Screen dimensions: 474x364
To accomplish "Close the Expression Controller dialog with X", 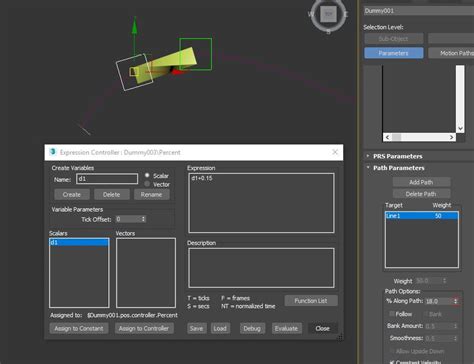I will pos(335,152).
